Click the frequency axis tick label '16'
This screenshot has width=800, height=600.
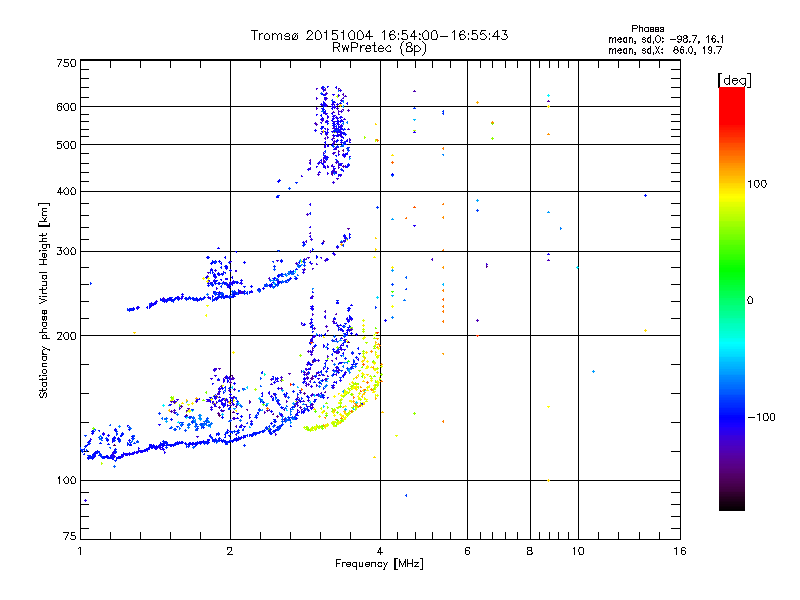(680, 551)
